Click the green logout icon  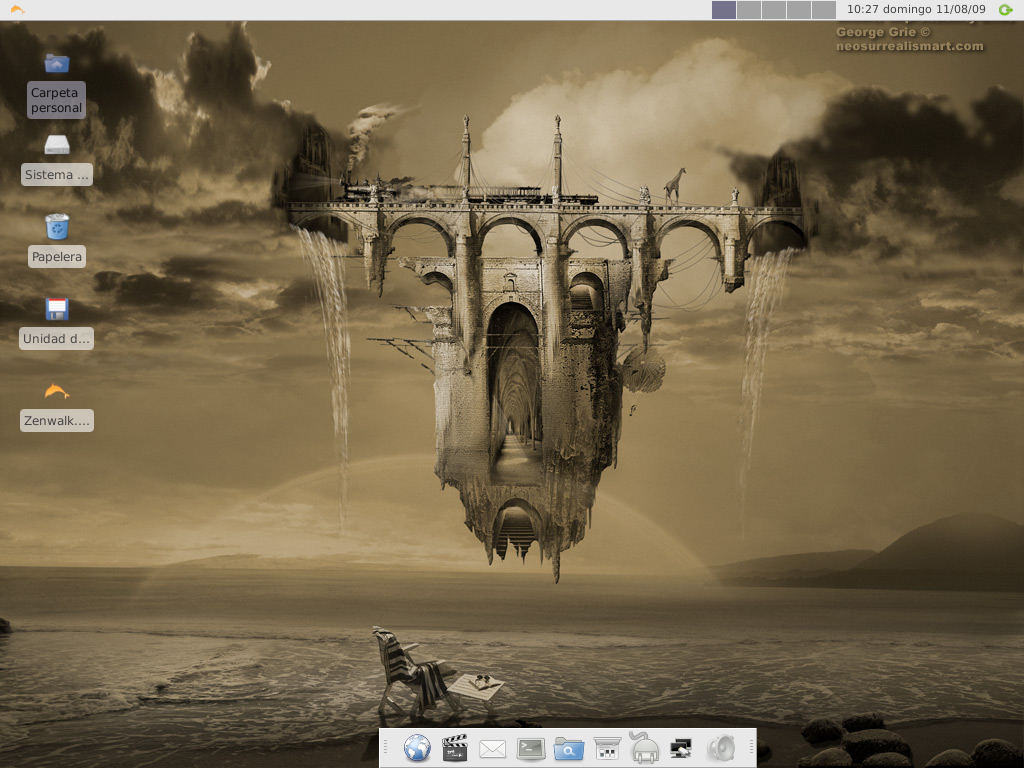(x=1006, y=9)
